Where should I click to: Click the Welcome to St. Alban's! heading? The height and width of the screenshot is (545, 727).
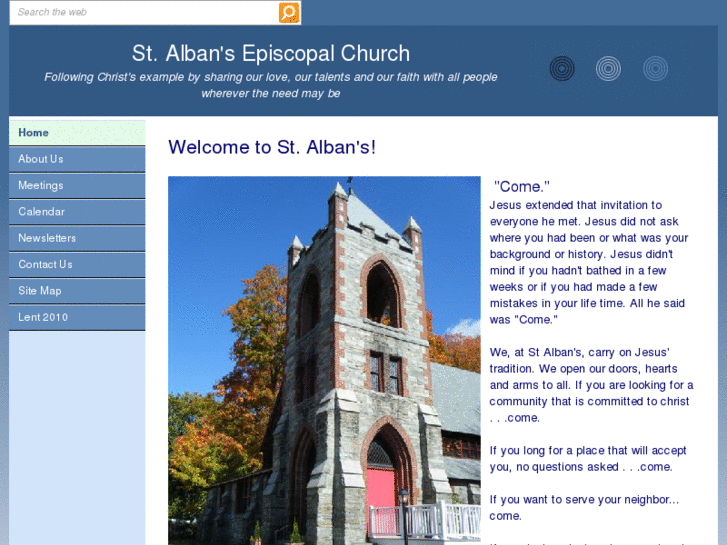click(272, 147)
